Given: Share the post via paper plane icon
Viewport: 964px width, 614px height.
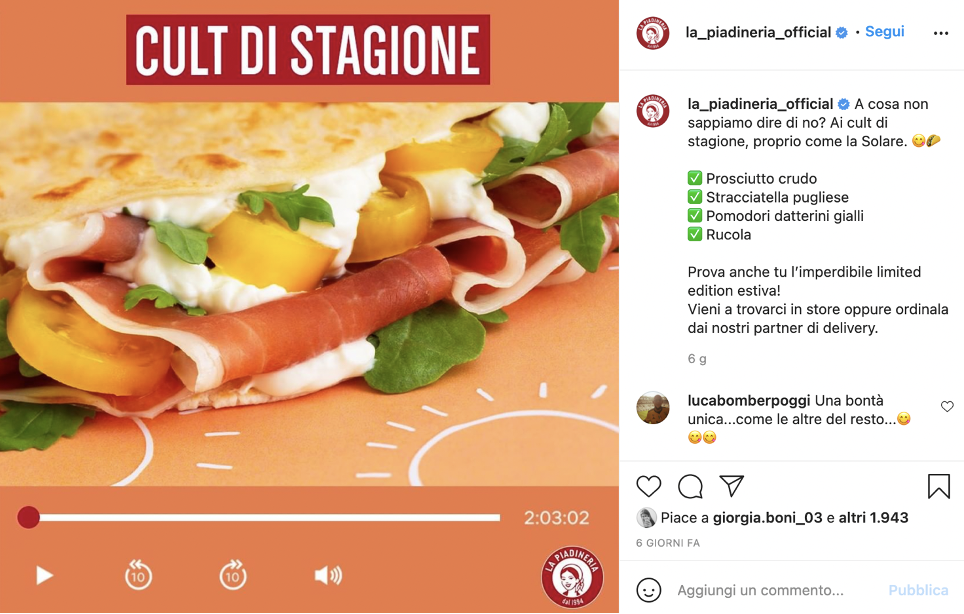Looking at the screenshot, I should coord(732,486).
